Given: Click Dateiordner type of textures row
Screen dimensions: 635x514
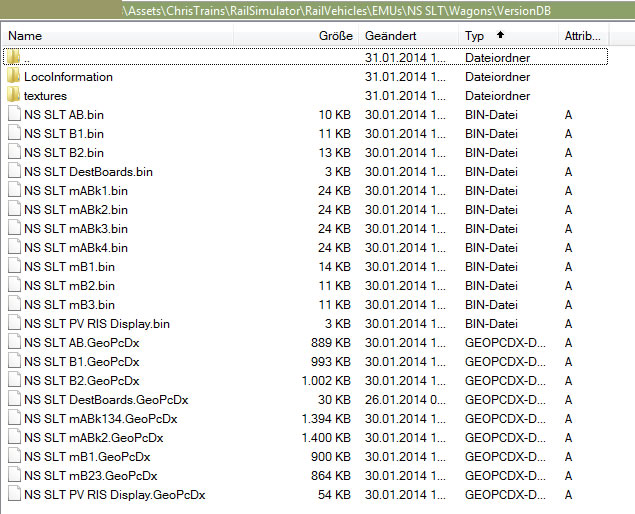Looking at the screenshot, I should [x=497, y=96].
